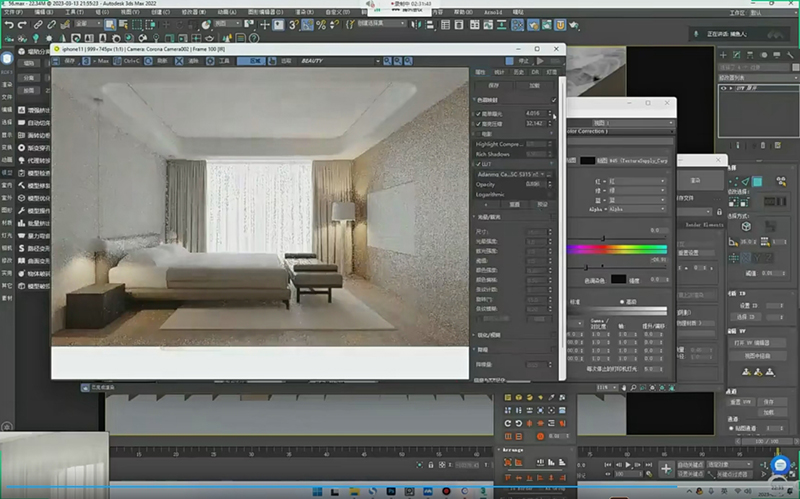Open the Edit menu
The height and width of the screenshot is (499, 800).
click(43, 12)
